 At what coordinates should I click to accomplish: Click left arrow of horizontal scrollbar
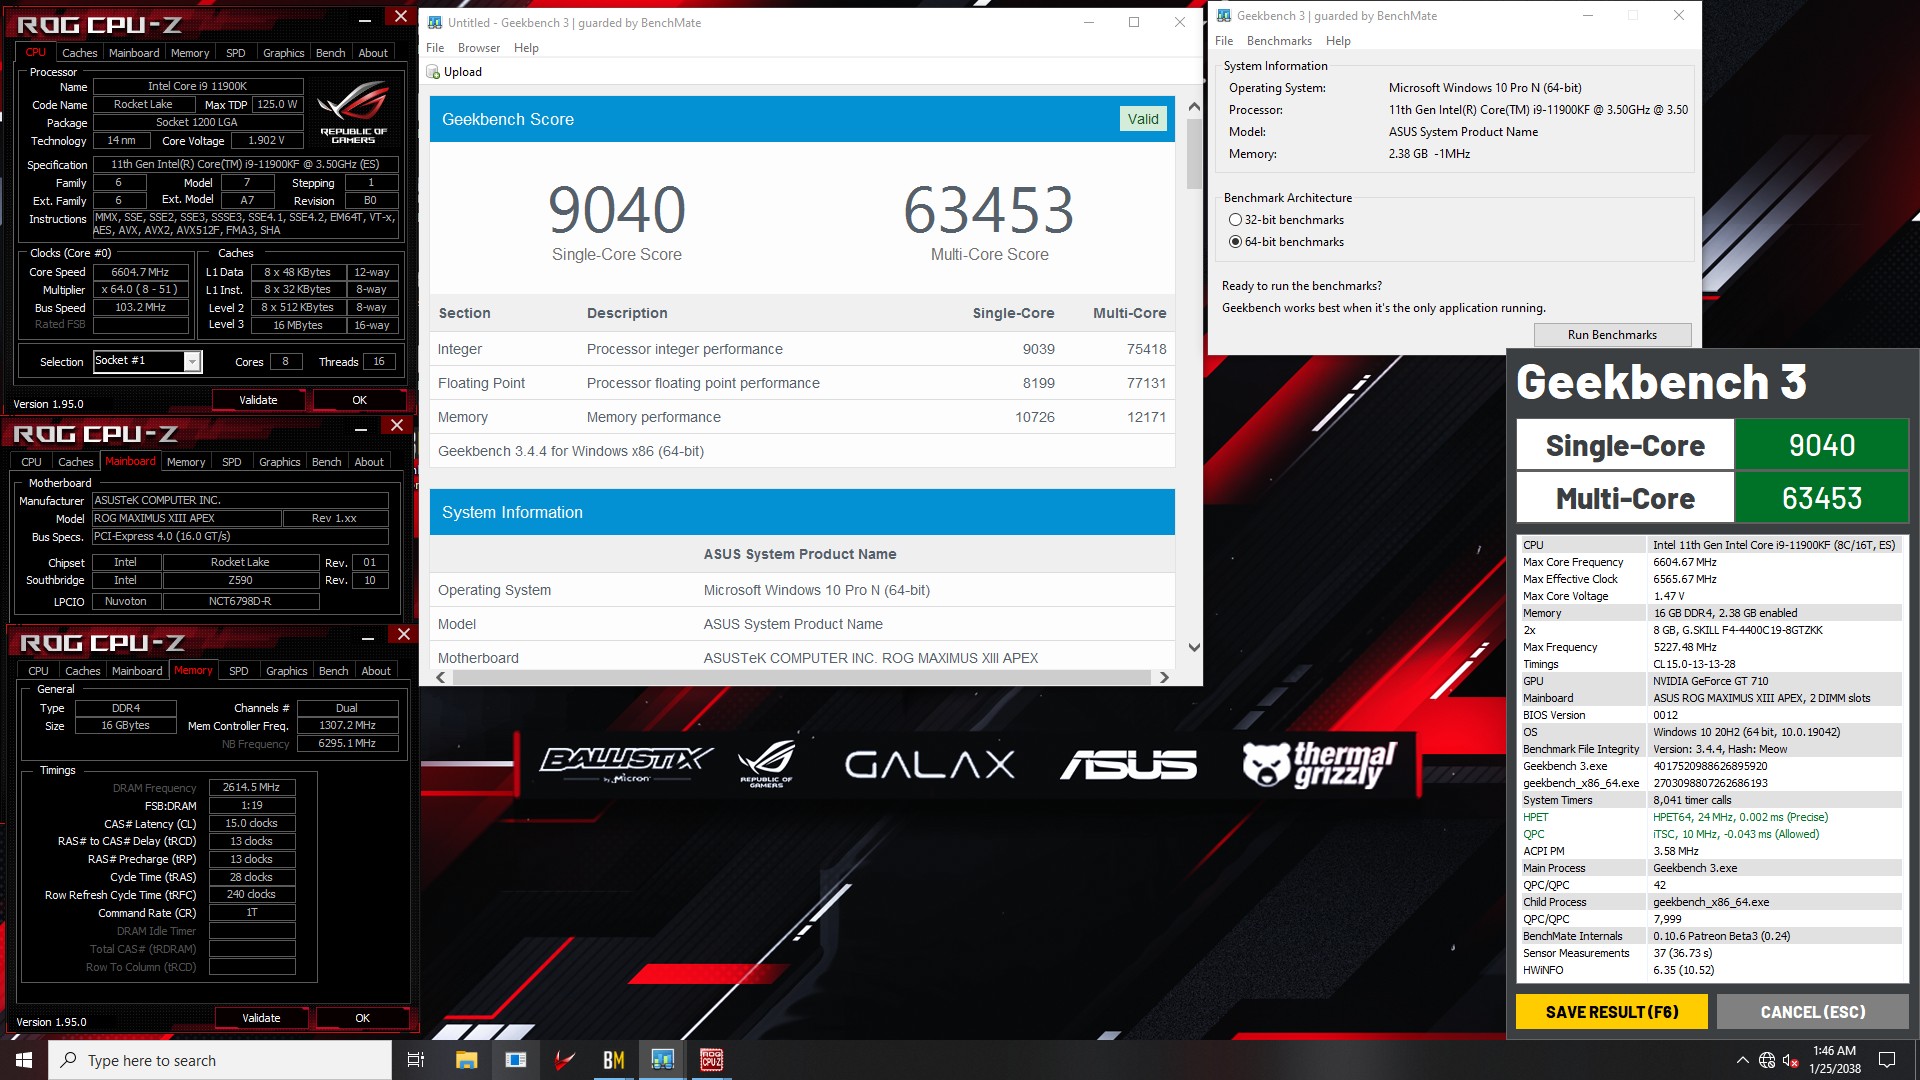(441, 677)
